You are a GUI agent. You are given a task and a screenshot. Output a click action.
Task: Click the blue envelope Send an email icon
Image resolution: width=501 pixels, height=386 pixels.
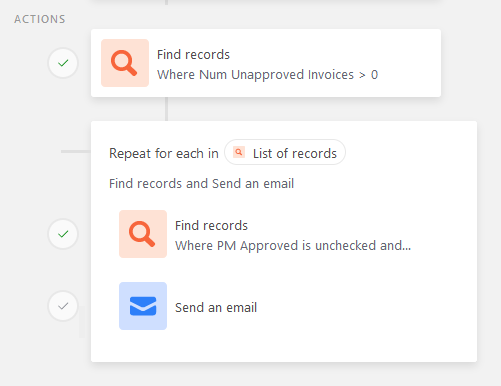pos(143,306)
